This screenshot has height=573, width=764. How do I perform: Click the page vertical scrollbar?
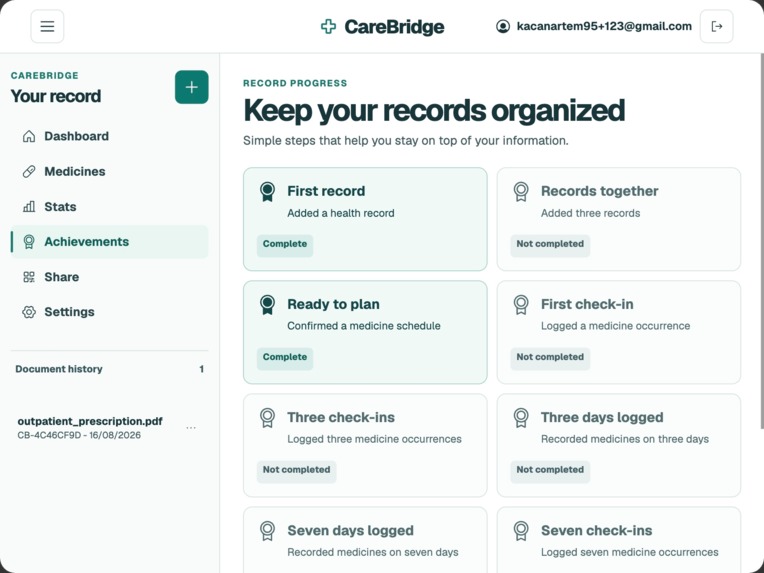tap(762, 241)
